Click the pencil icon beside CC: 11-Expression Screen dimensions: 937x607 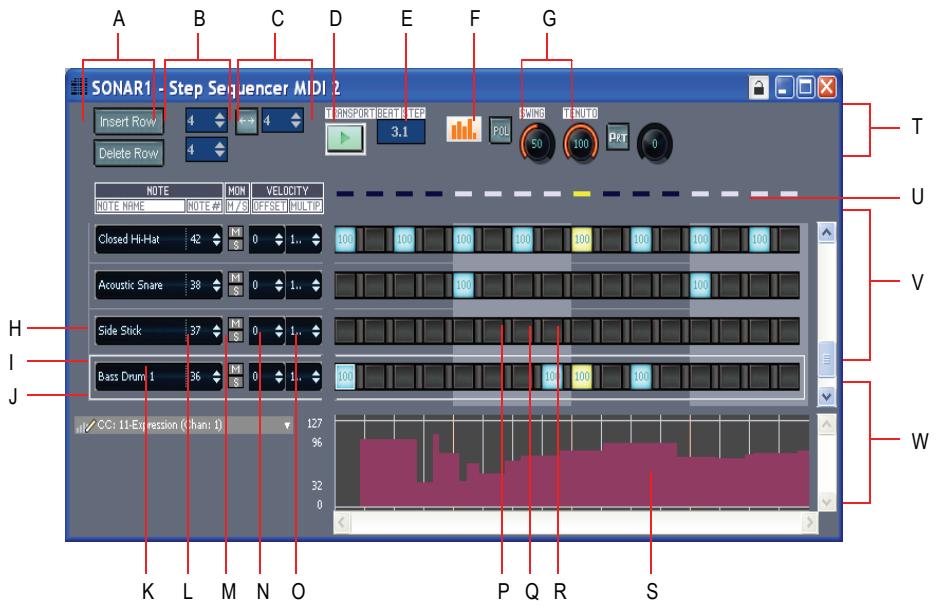click(90, 425)
